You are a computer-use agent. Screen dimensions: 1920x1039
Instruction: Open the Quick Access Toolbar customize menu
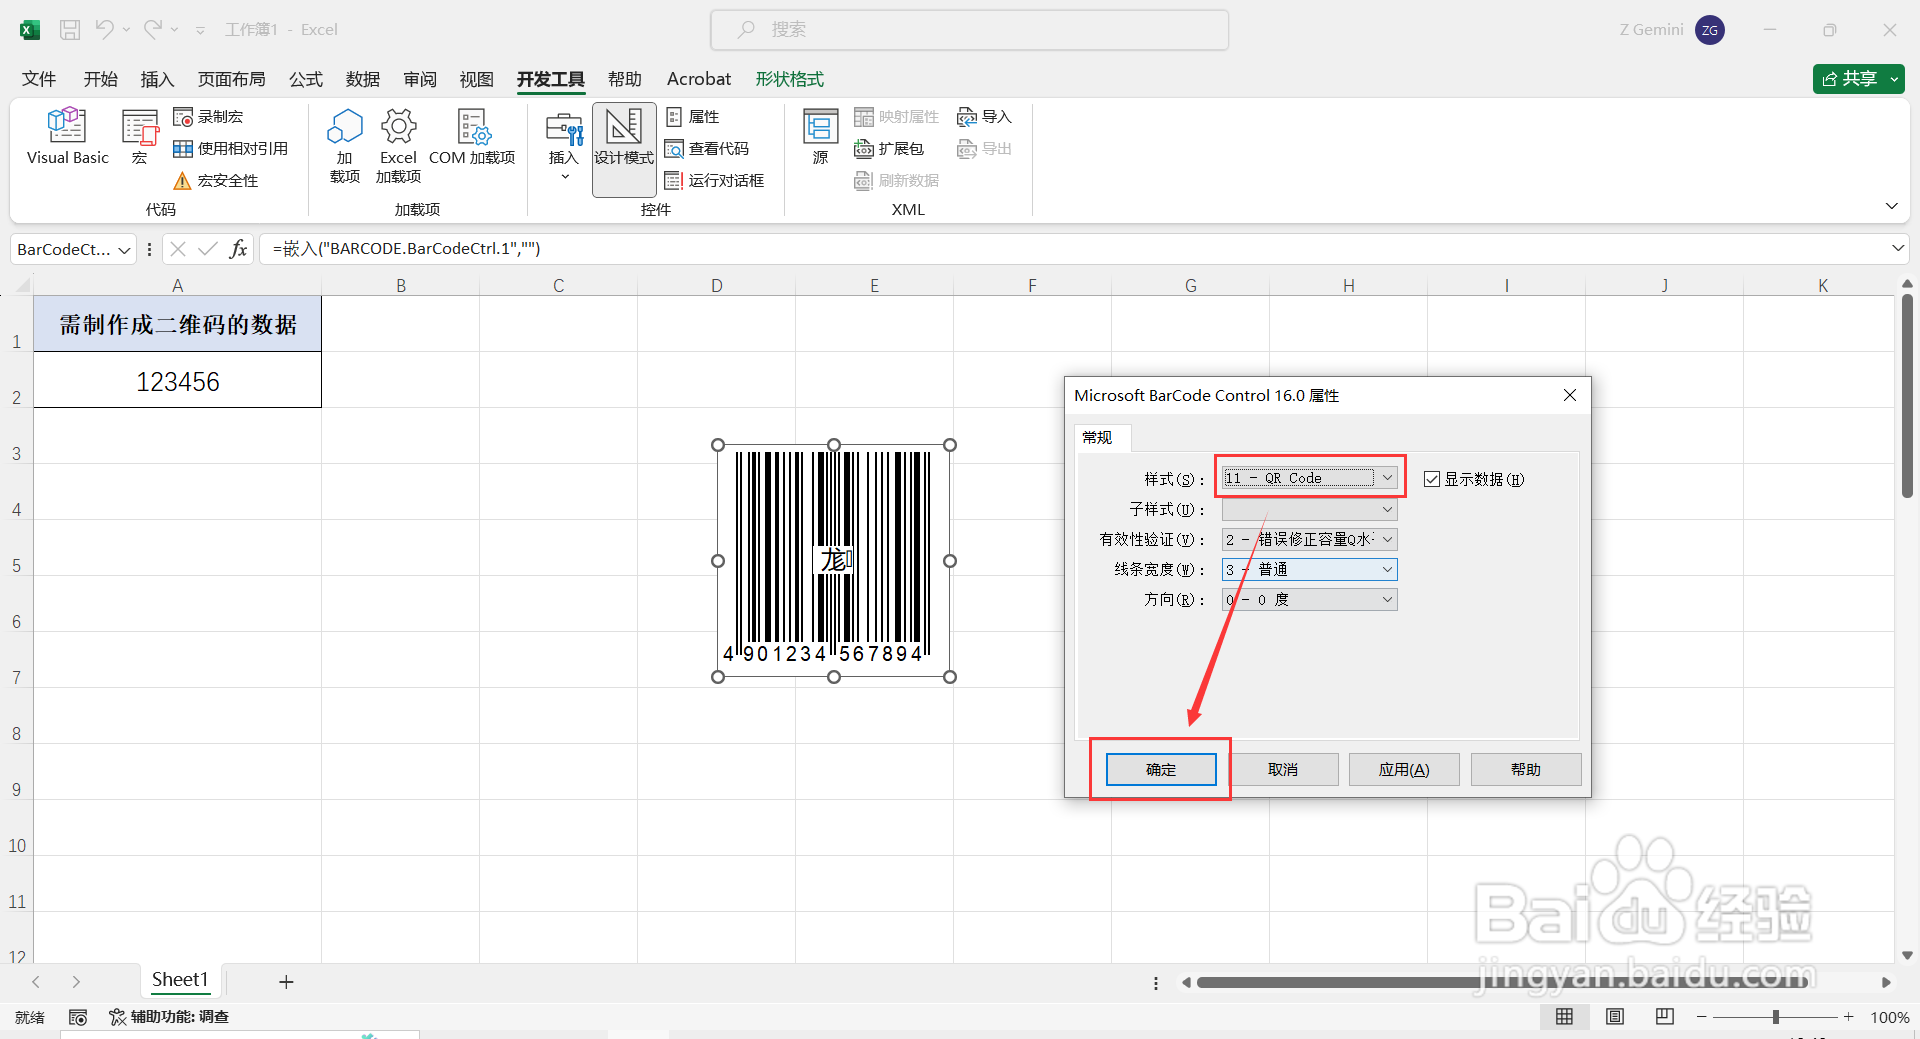coord(200,31)
